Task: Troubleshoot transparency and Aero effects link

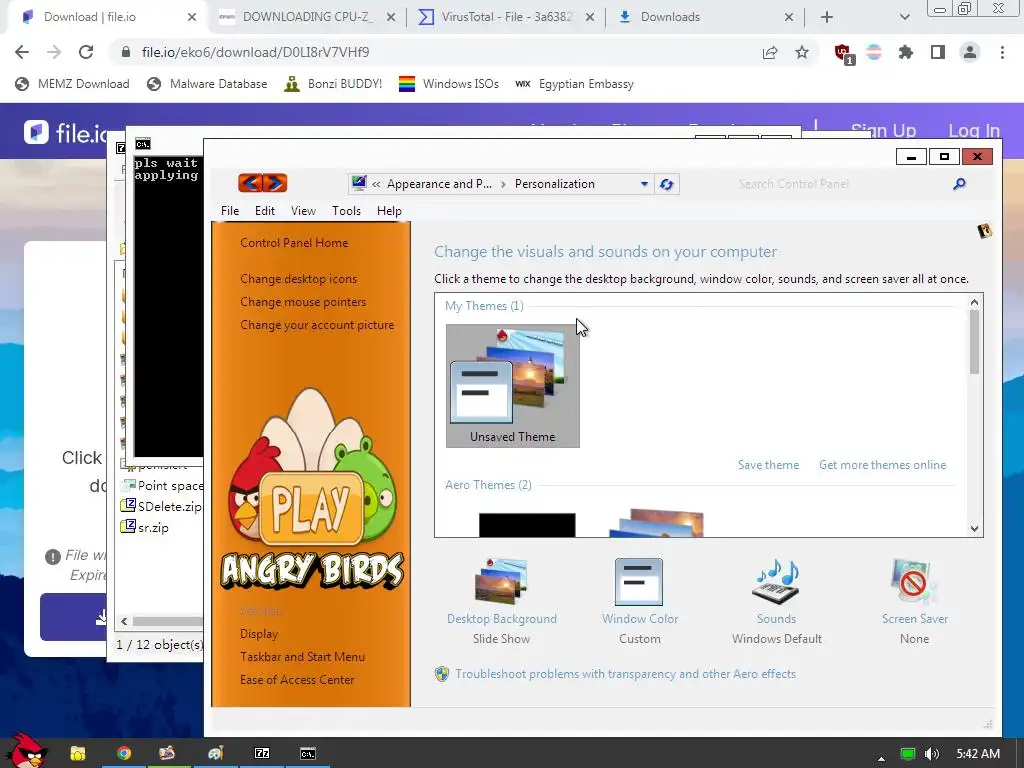Action: 625,674
